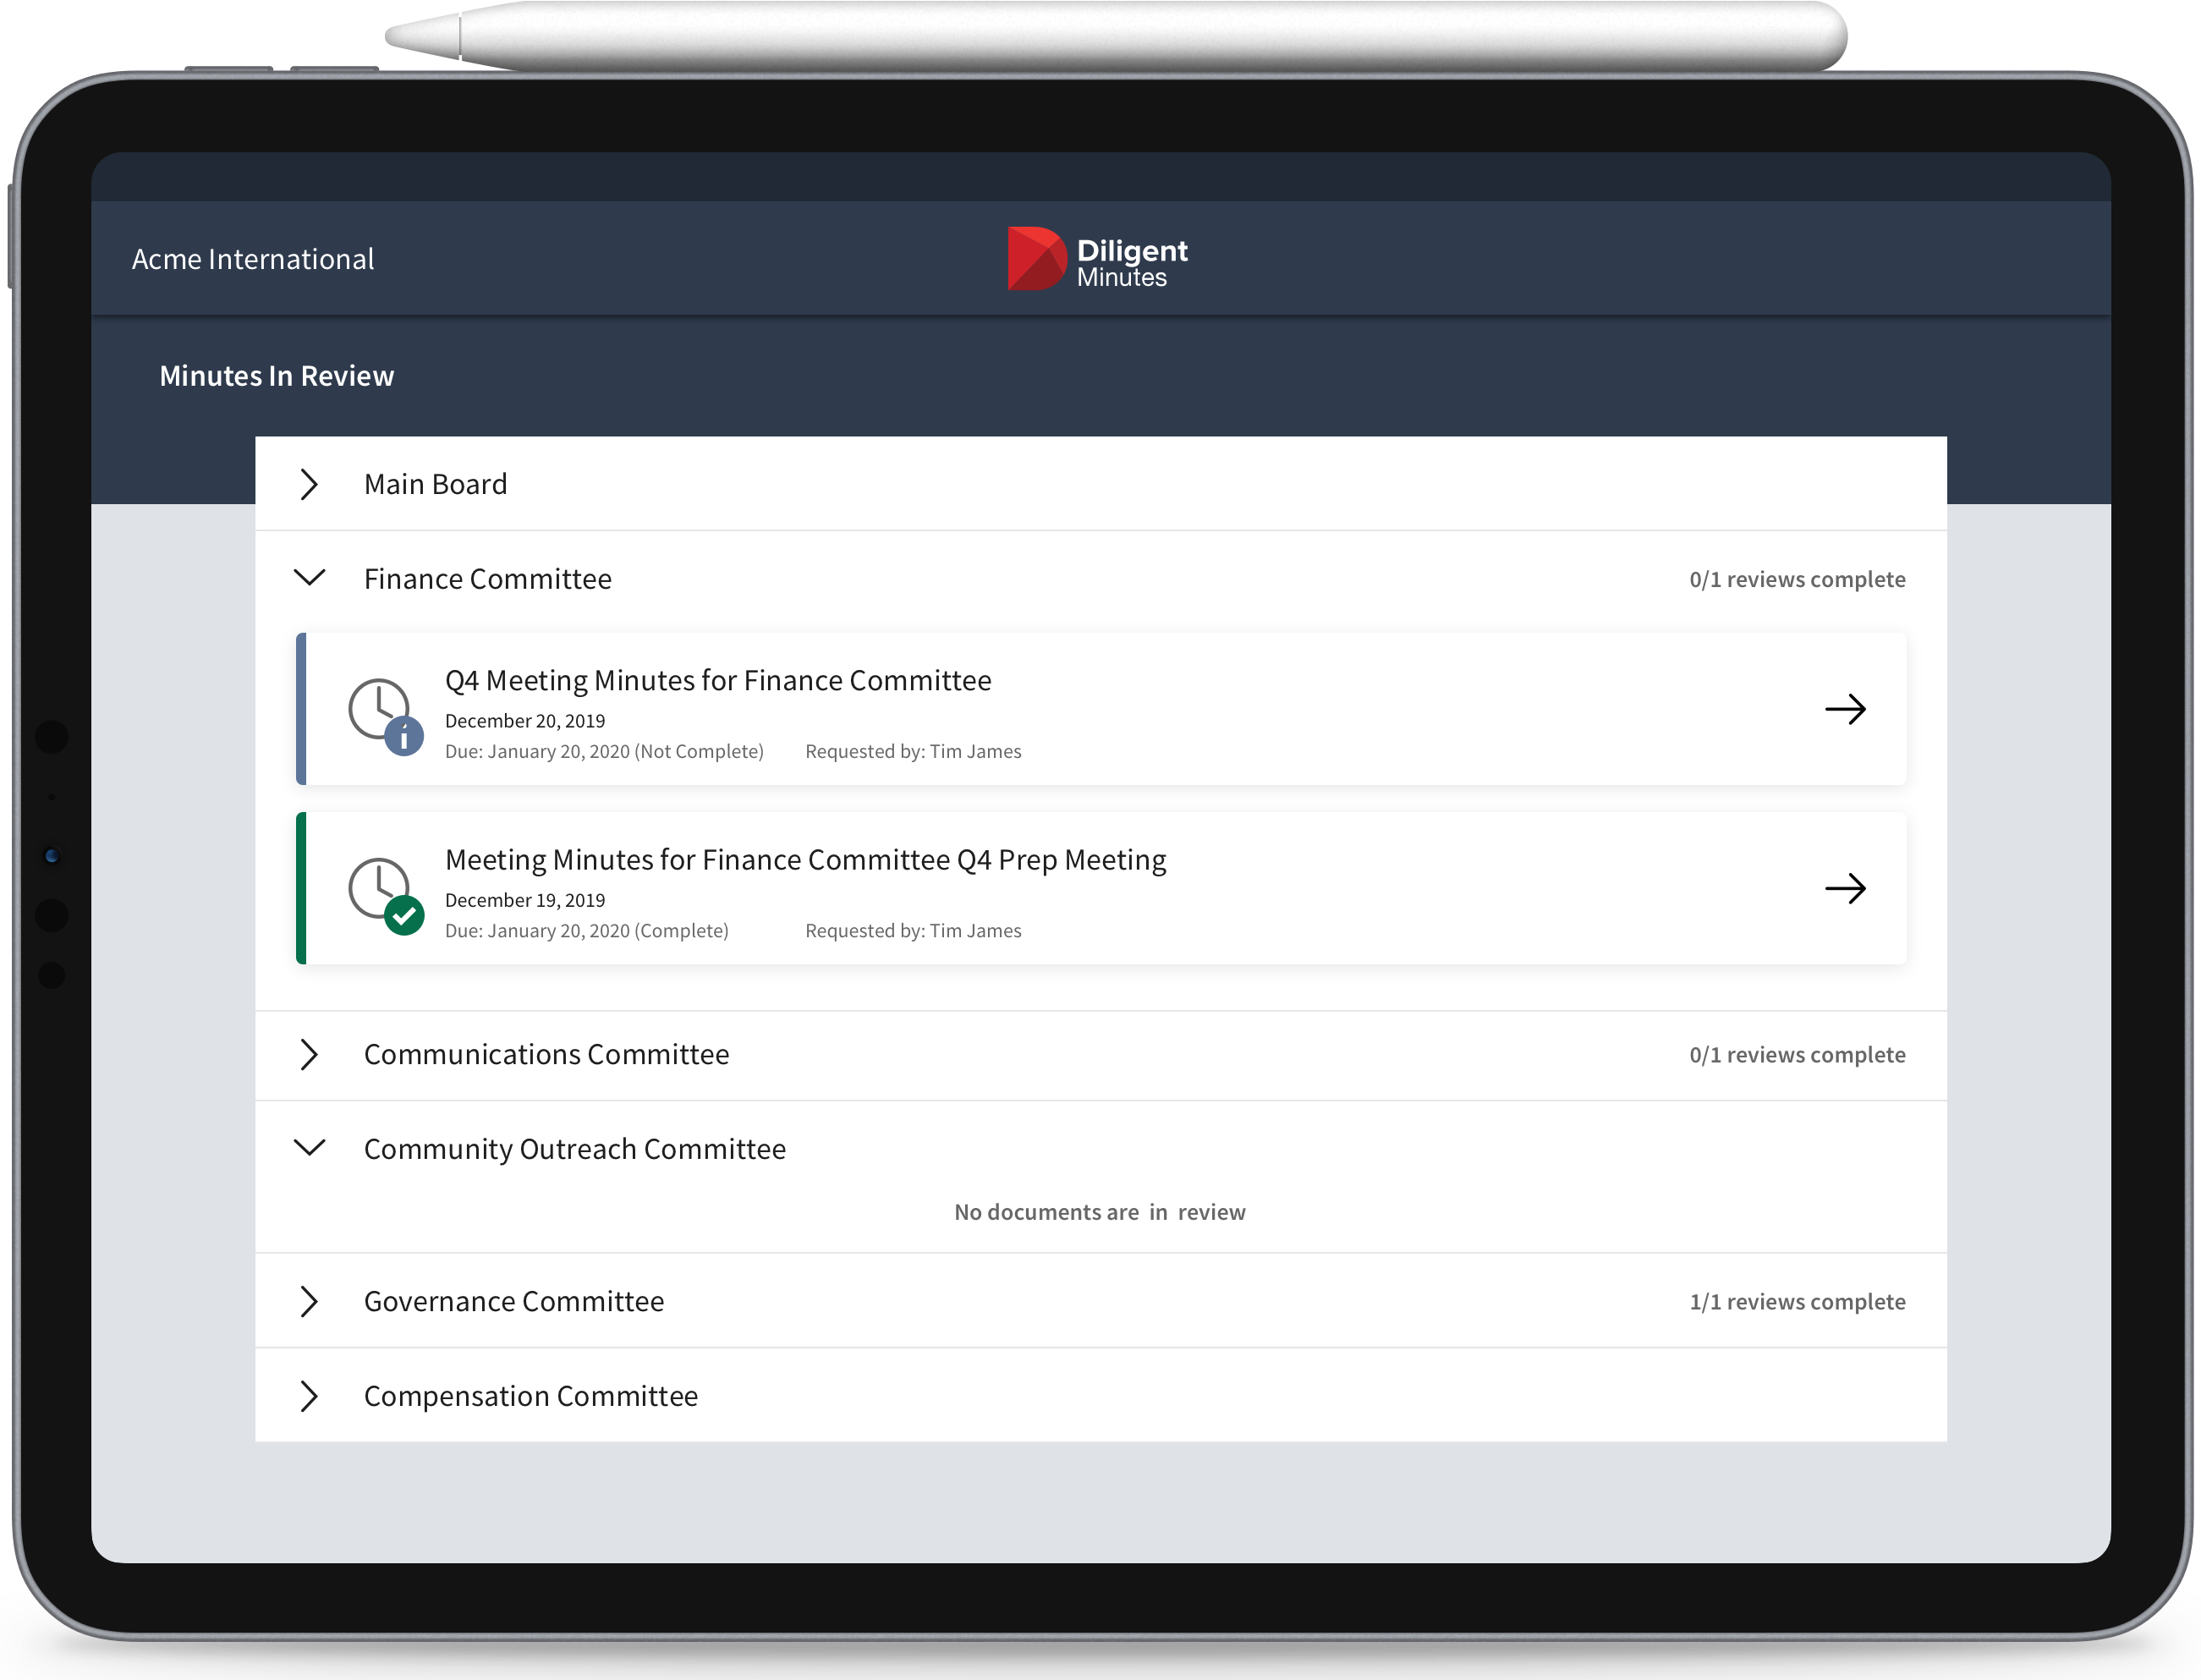Click Governance Committee 1/1 reviews complete status
This screenshot has width=2201, height=1680.
pyautogui.click(x=1797, y=1301)
